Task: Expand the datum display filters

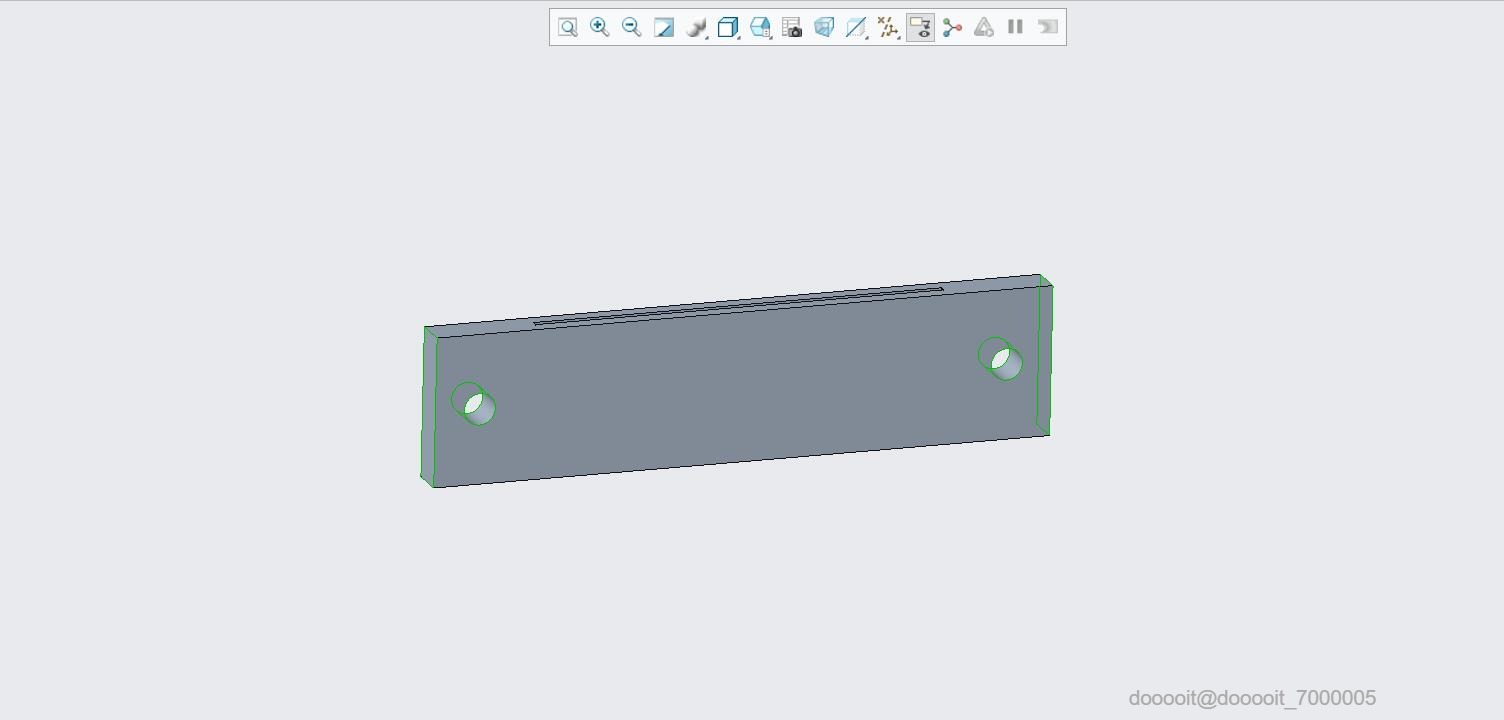Action: [889, 27]
